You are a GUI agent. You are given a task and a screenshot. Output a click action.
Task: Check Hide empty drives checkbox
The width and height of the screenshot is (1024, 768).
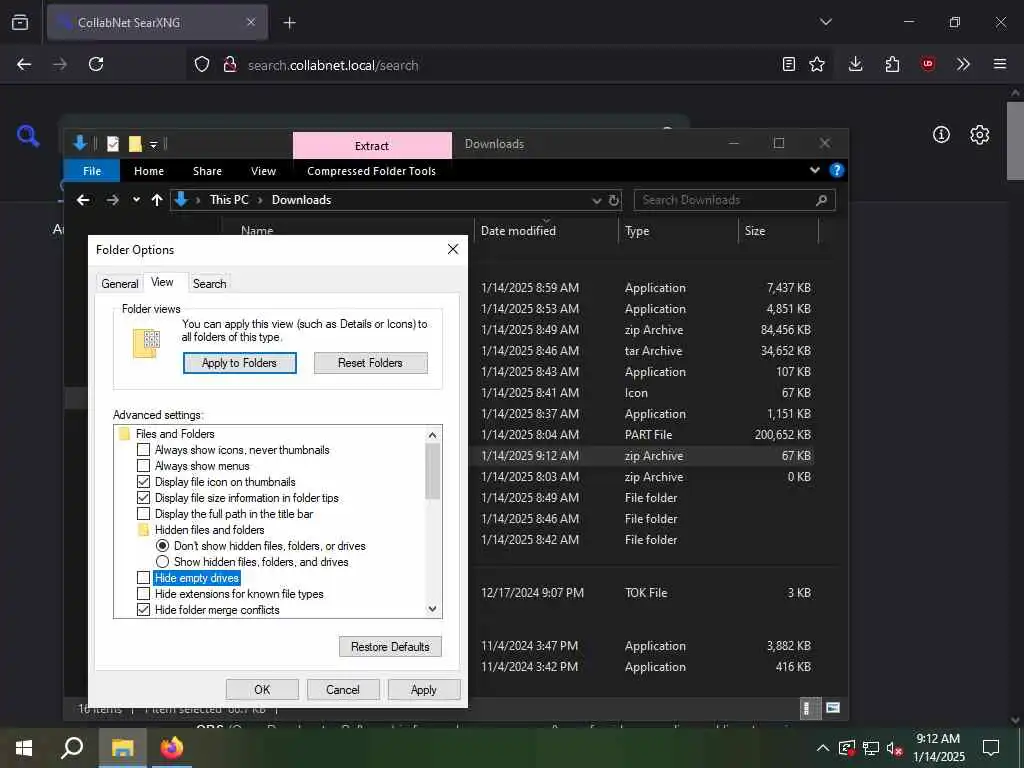click(x=144, y=578)
